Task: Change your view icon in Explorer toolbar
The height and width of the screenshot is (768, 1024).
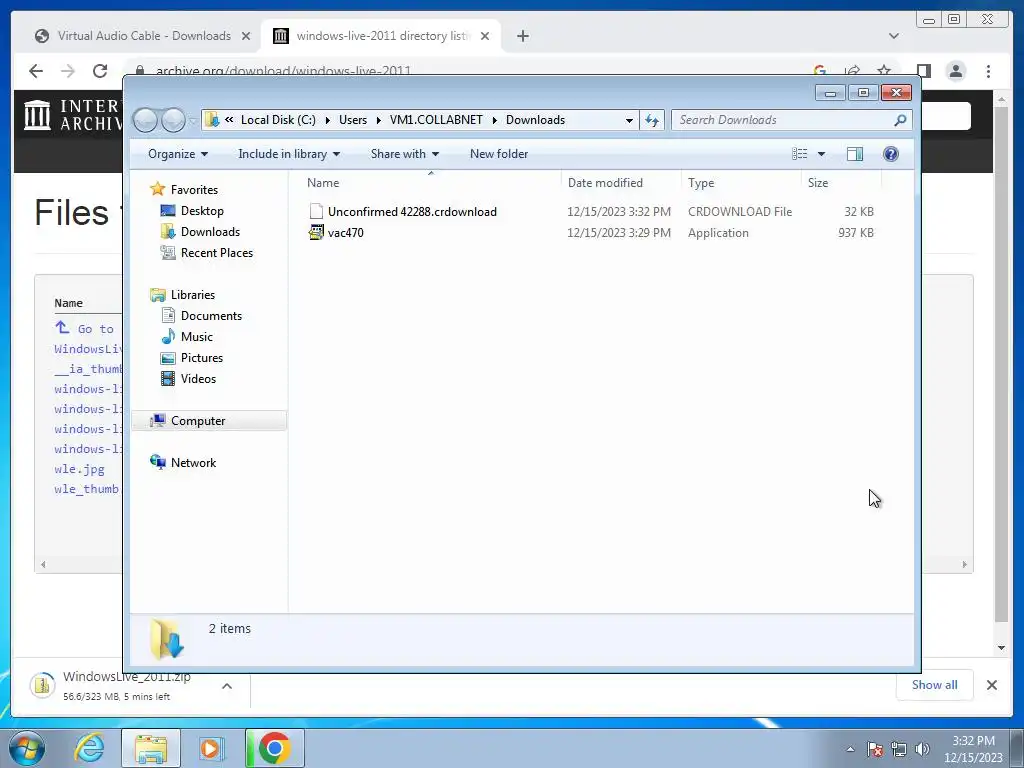Action: [799, 154]
